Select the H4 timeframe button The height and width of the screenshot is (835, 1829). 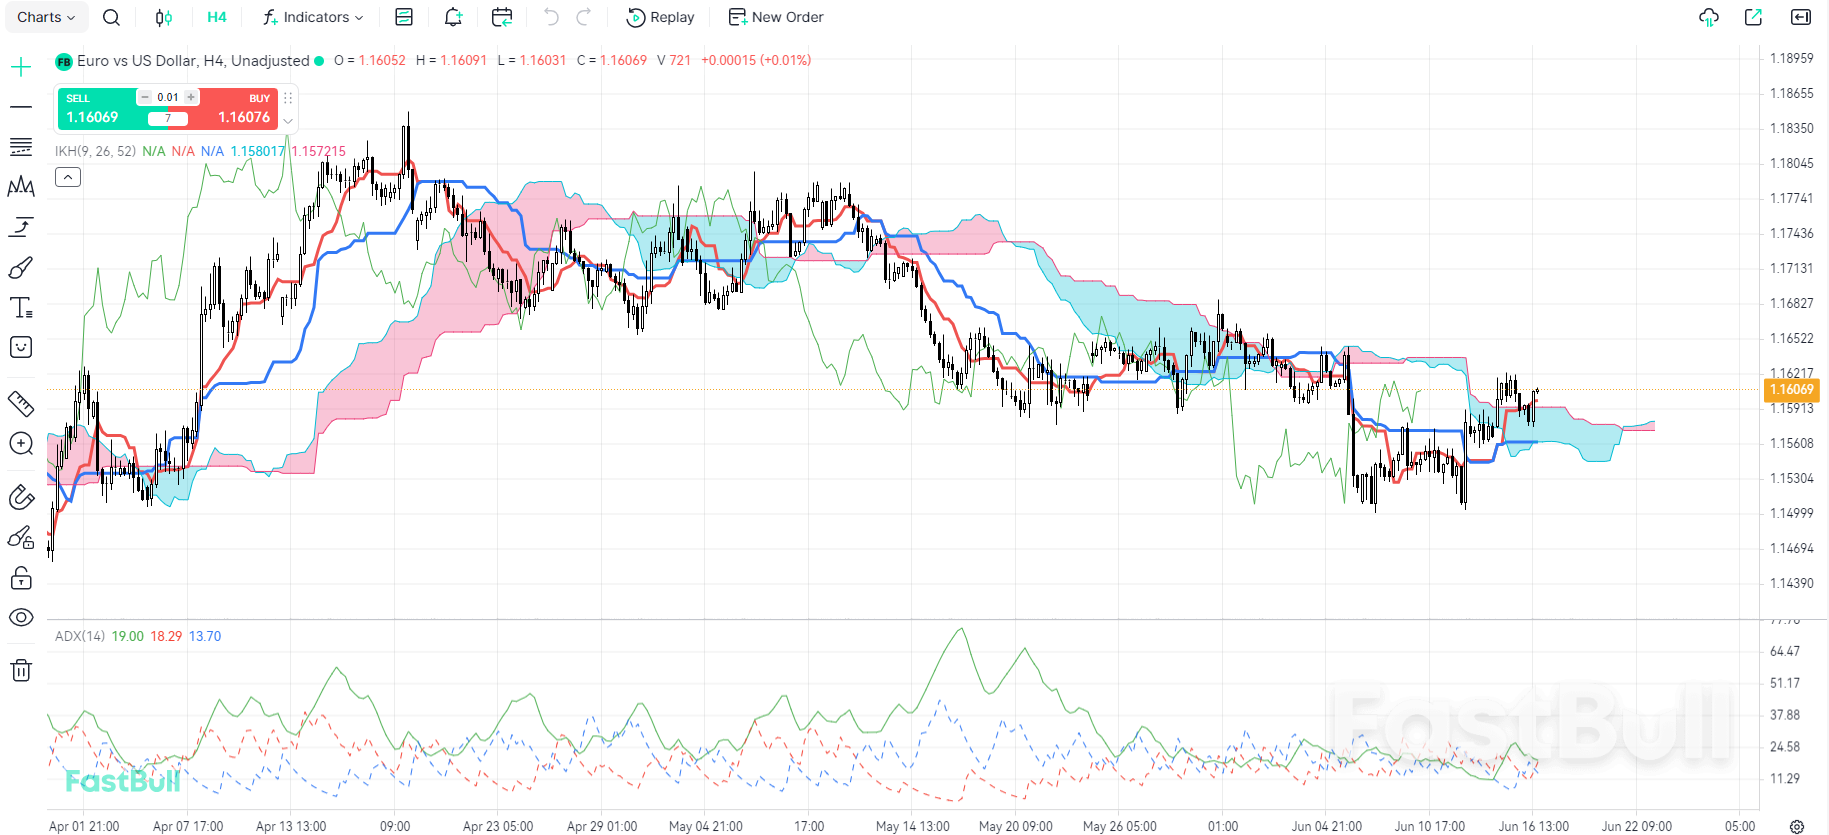tap(217, 17)
